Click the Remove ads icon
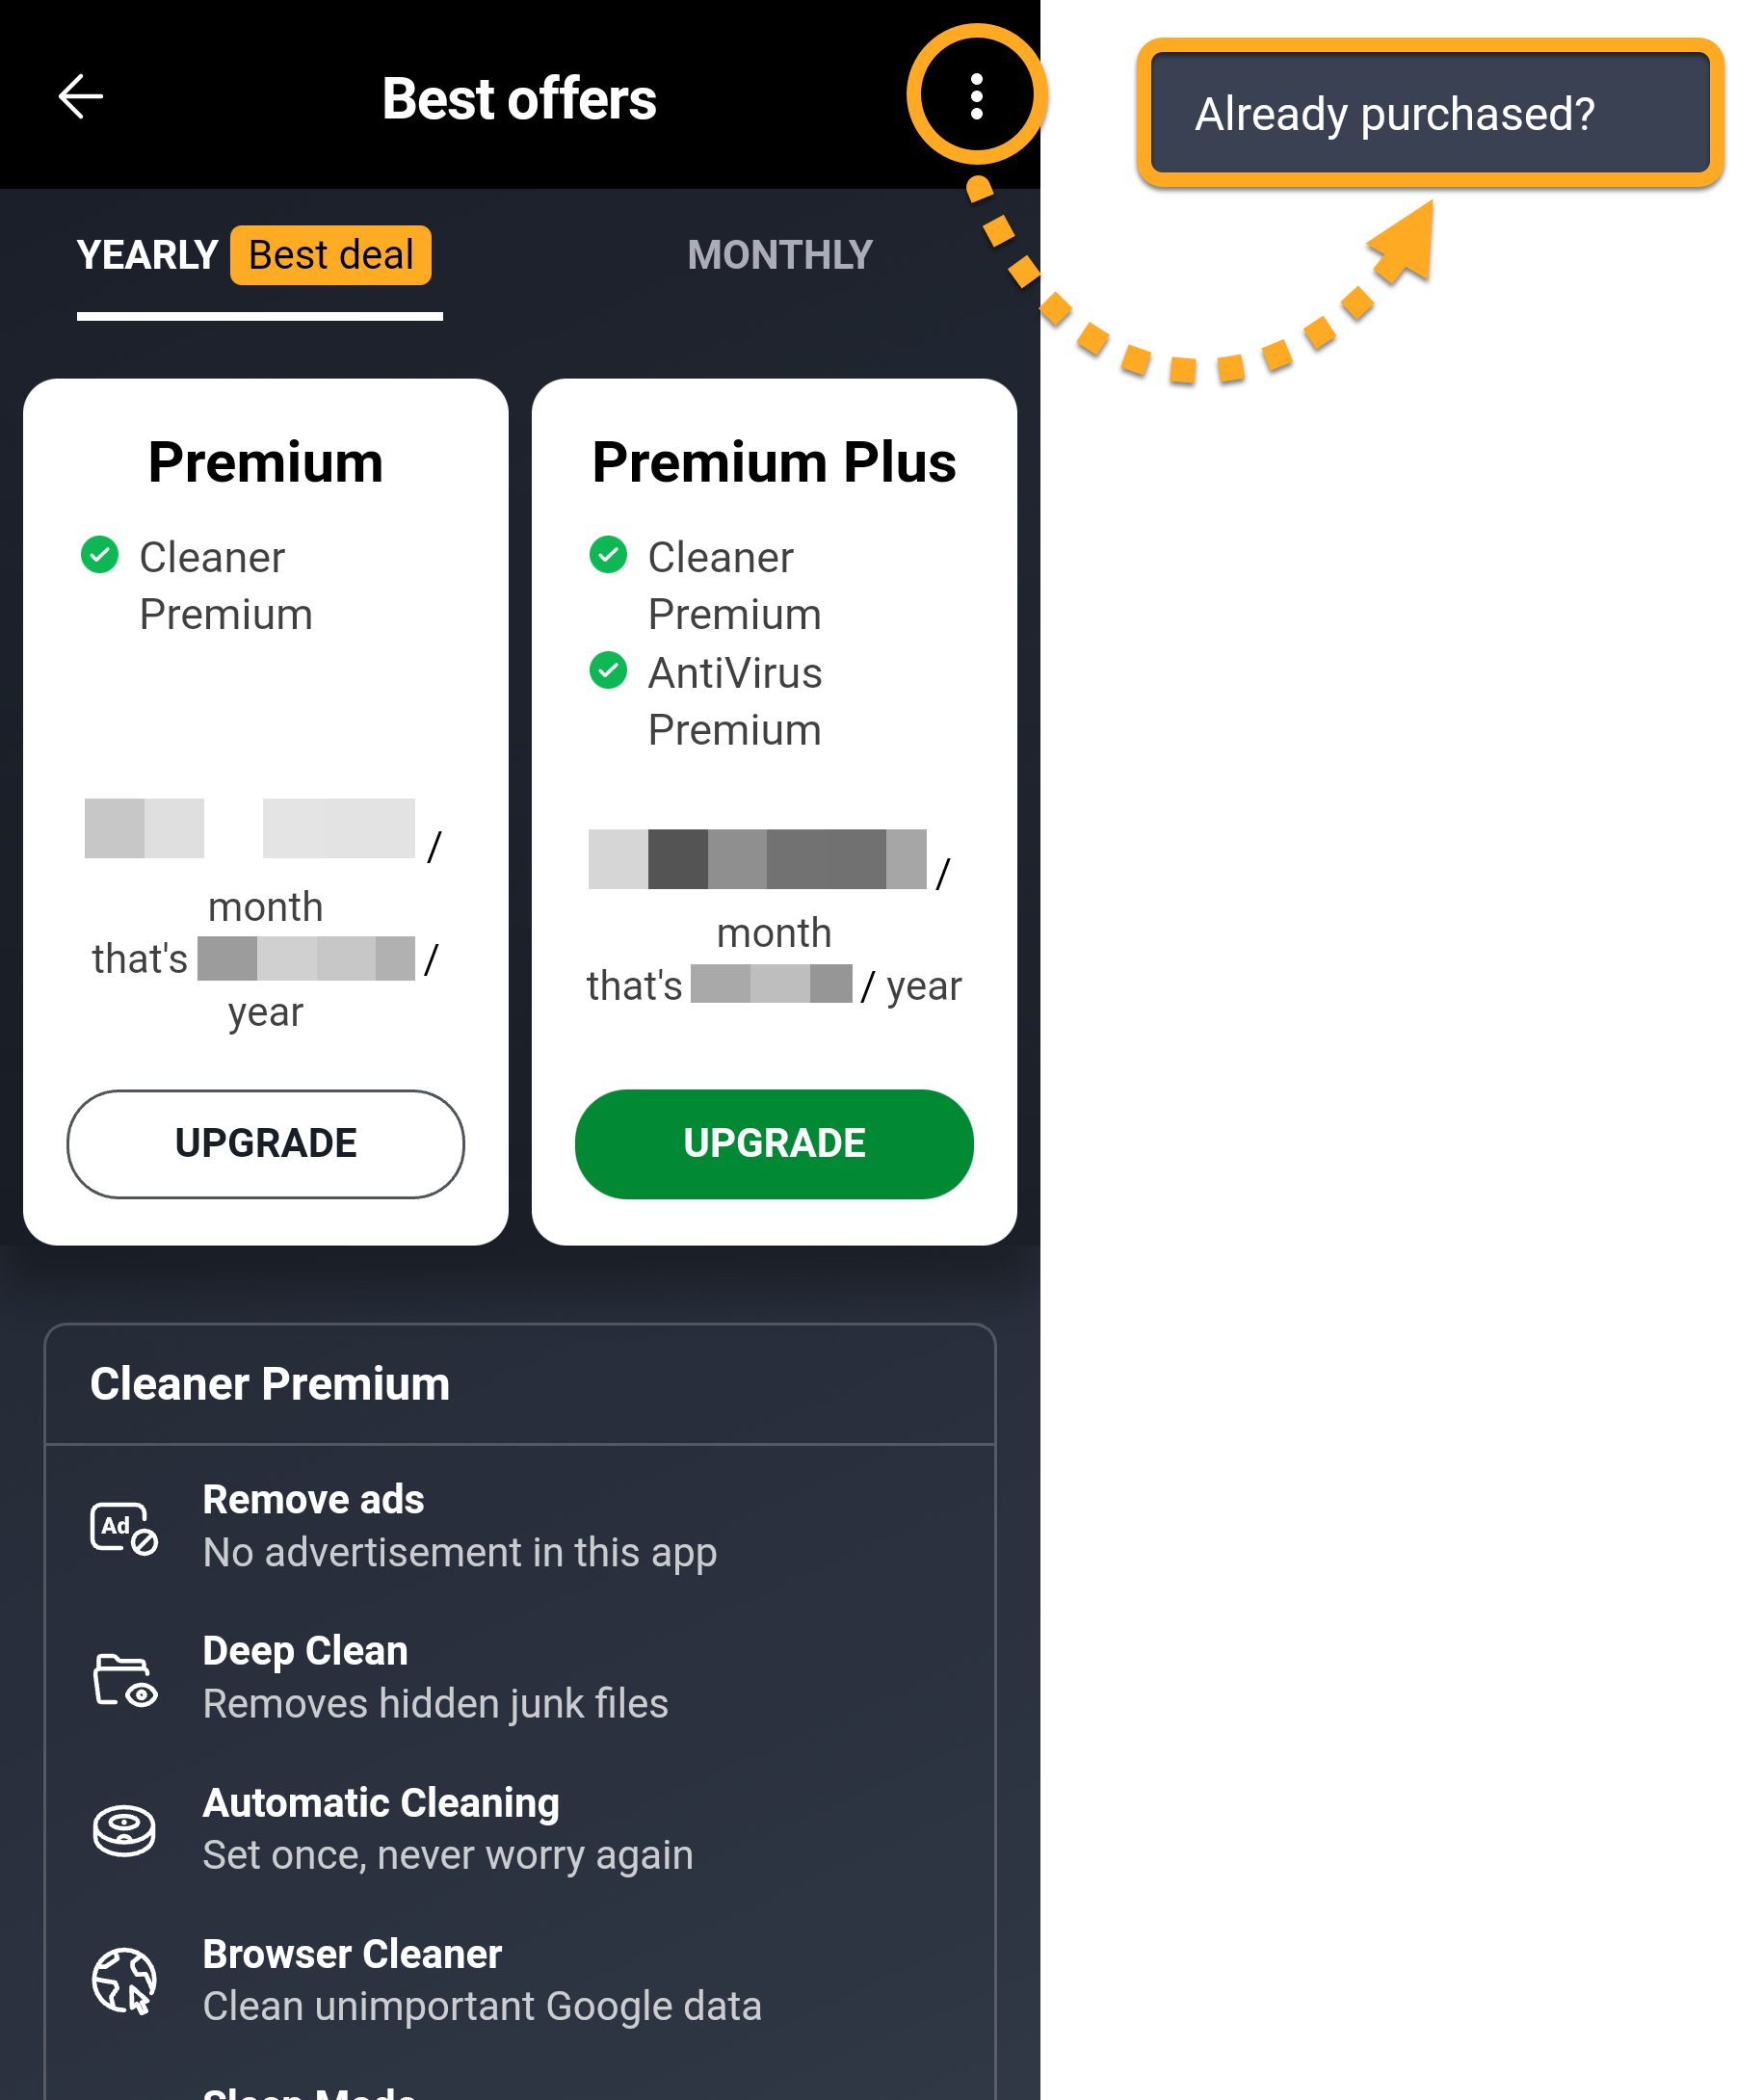 pos(124,1527)
